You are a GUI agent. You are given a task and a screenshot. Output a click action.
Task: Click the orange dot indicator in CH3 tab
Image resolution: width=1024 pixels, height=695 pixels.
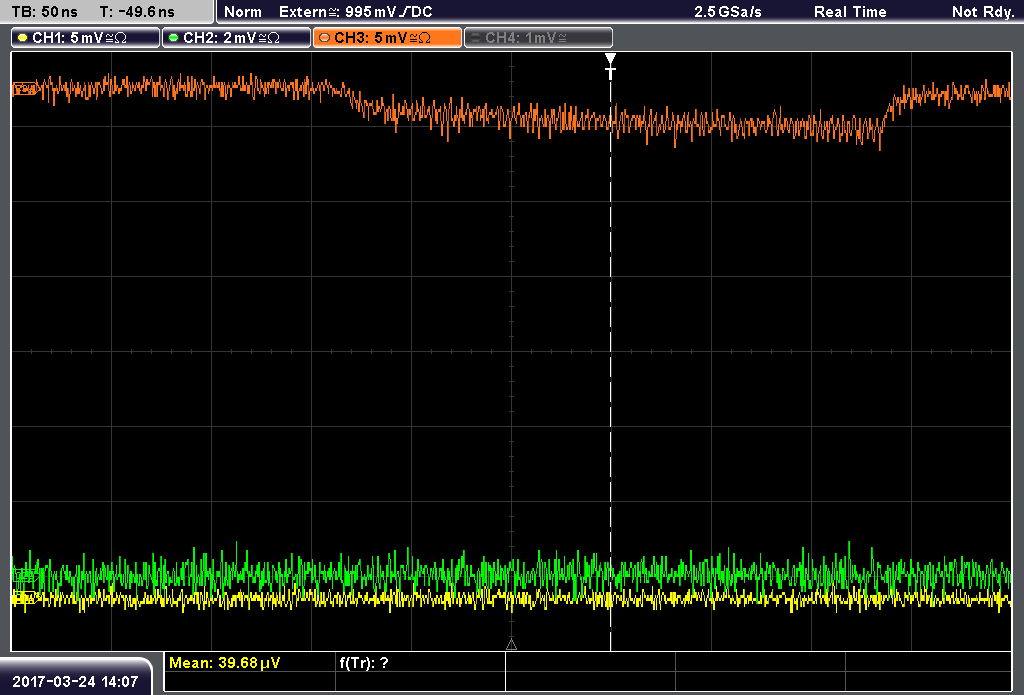pos(325,38)
